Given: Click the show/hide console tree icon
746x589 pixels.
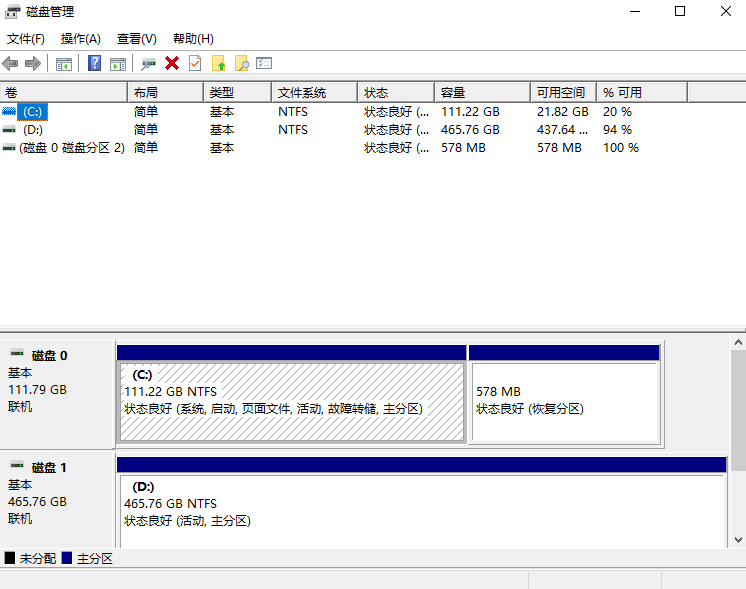Looking at the screenshot, I should pyautogui.click(x=64, y=63).
